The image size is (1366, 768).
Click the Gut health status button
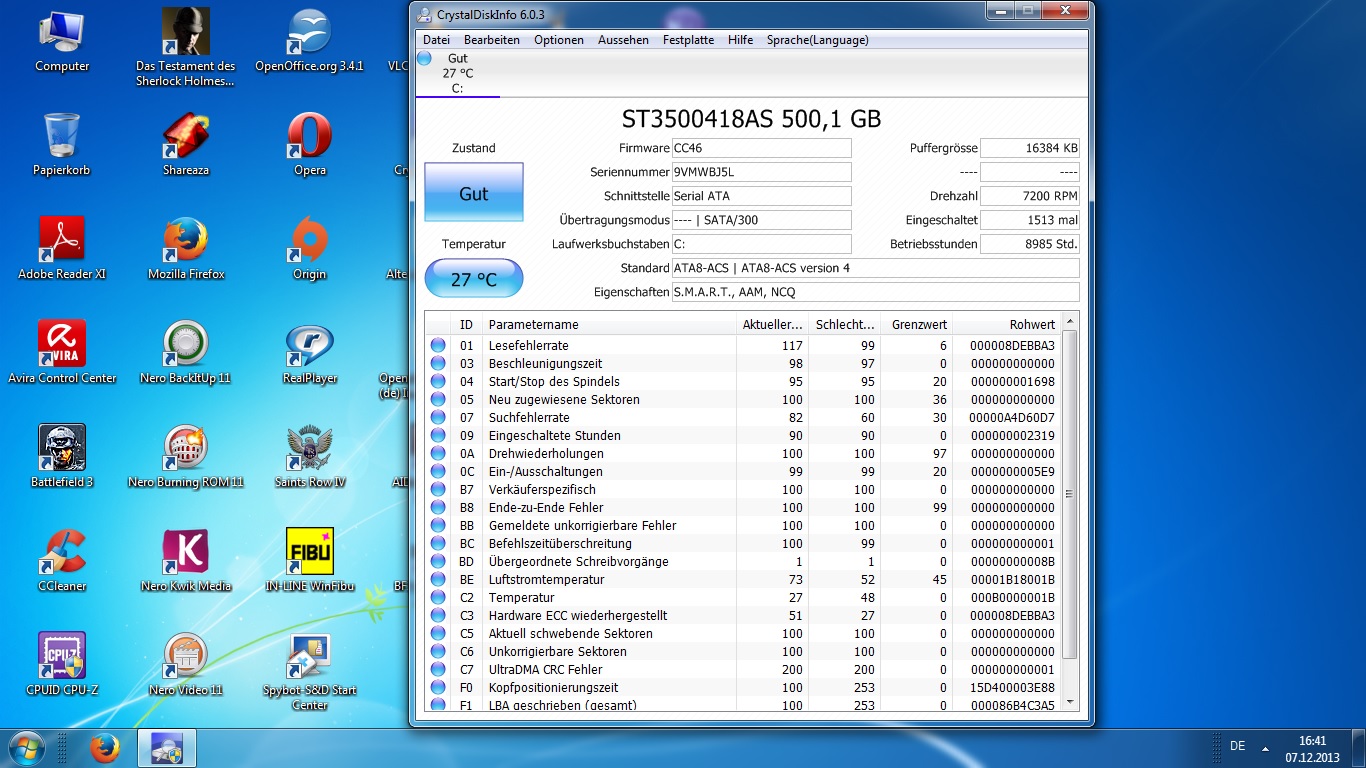pyautogui.click(x=474, y=193)
